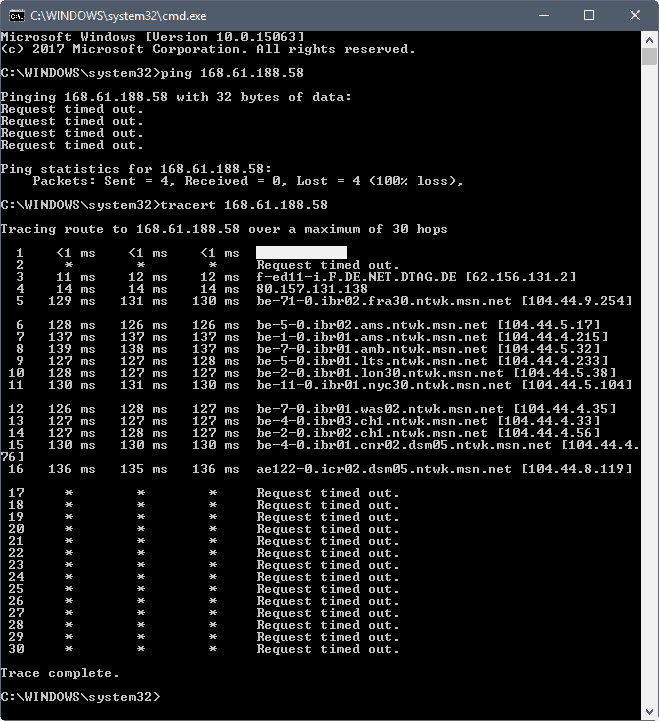Click the redacted white box in hop 1
Image resolution: width=659 pixels, height=721 pixels.
pos(301,252)
